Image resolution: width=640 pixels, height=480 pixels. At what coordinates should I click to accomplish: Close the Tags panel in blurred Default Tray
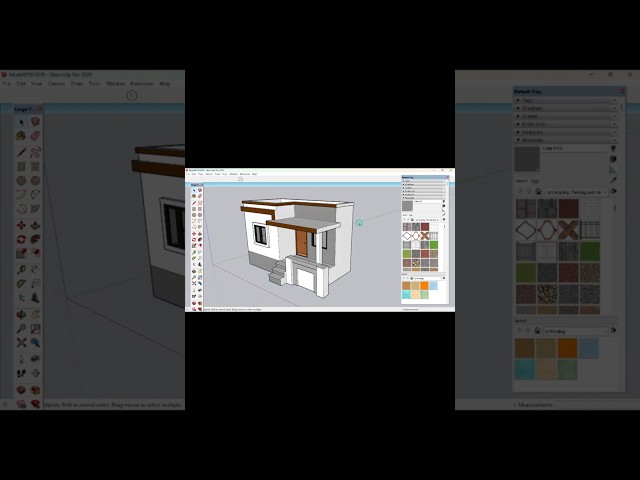614,100
